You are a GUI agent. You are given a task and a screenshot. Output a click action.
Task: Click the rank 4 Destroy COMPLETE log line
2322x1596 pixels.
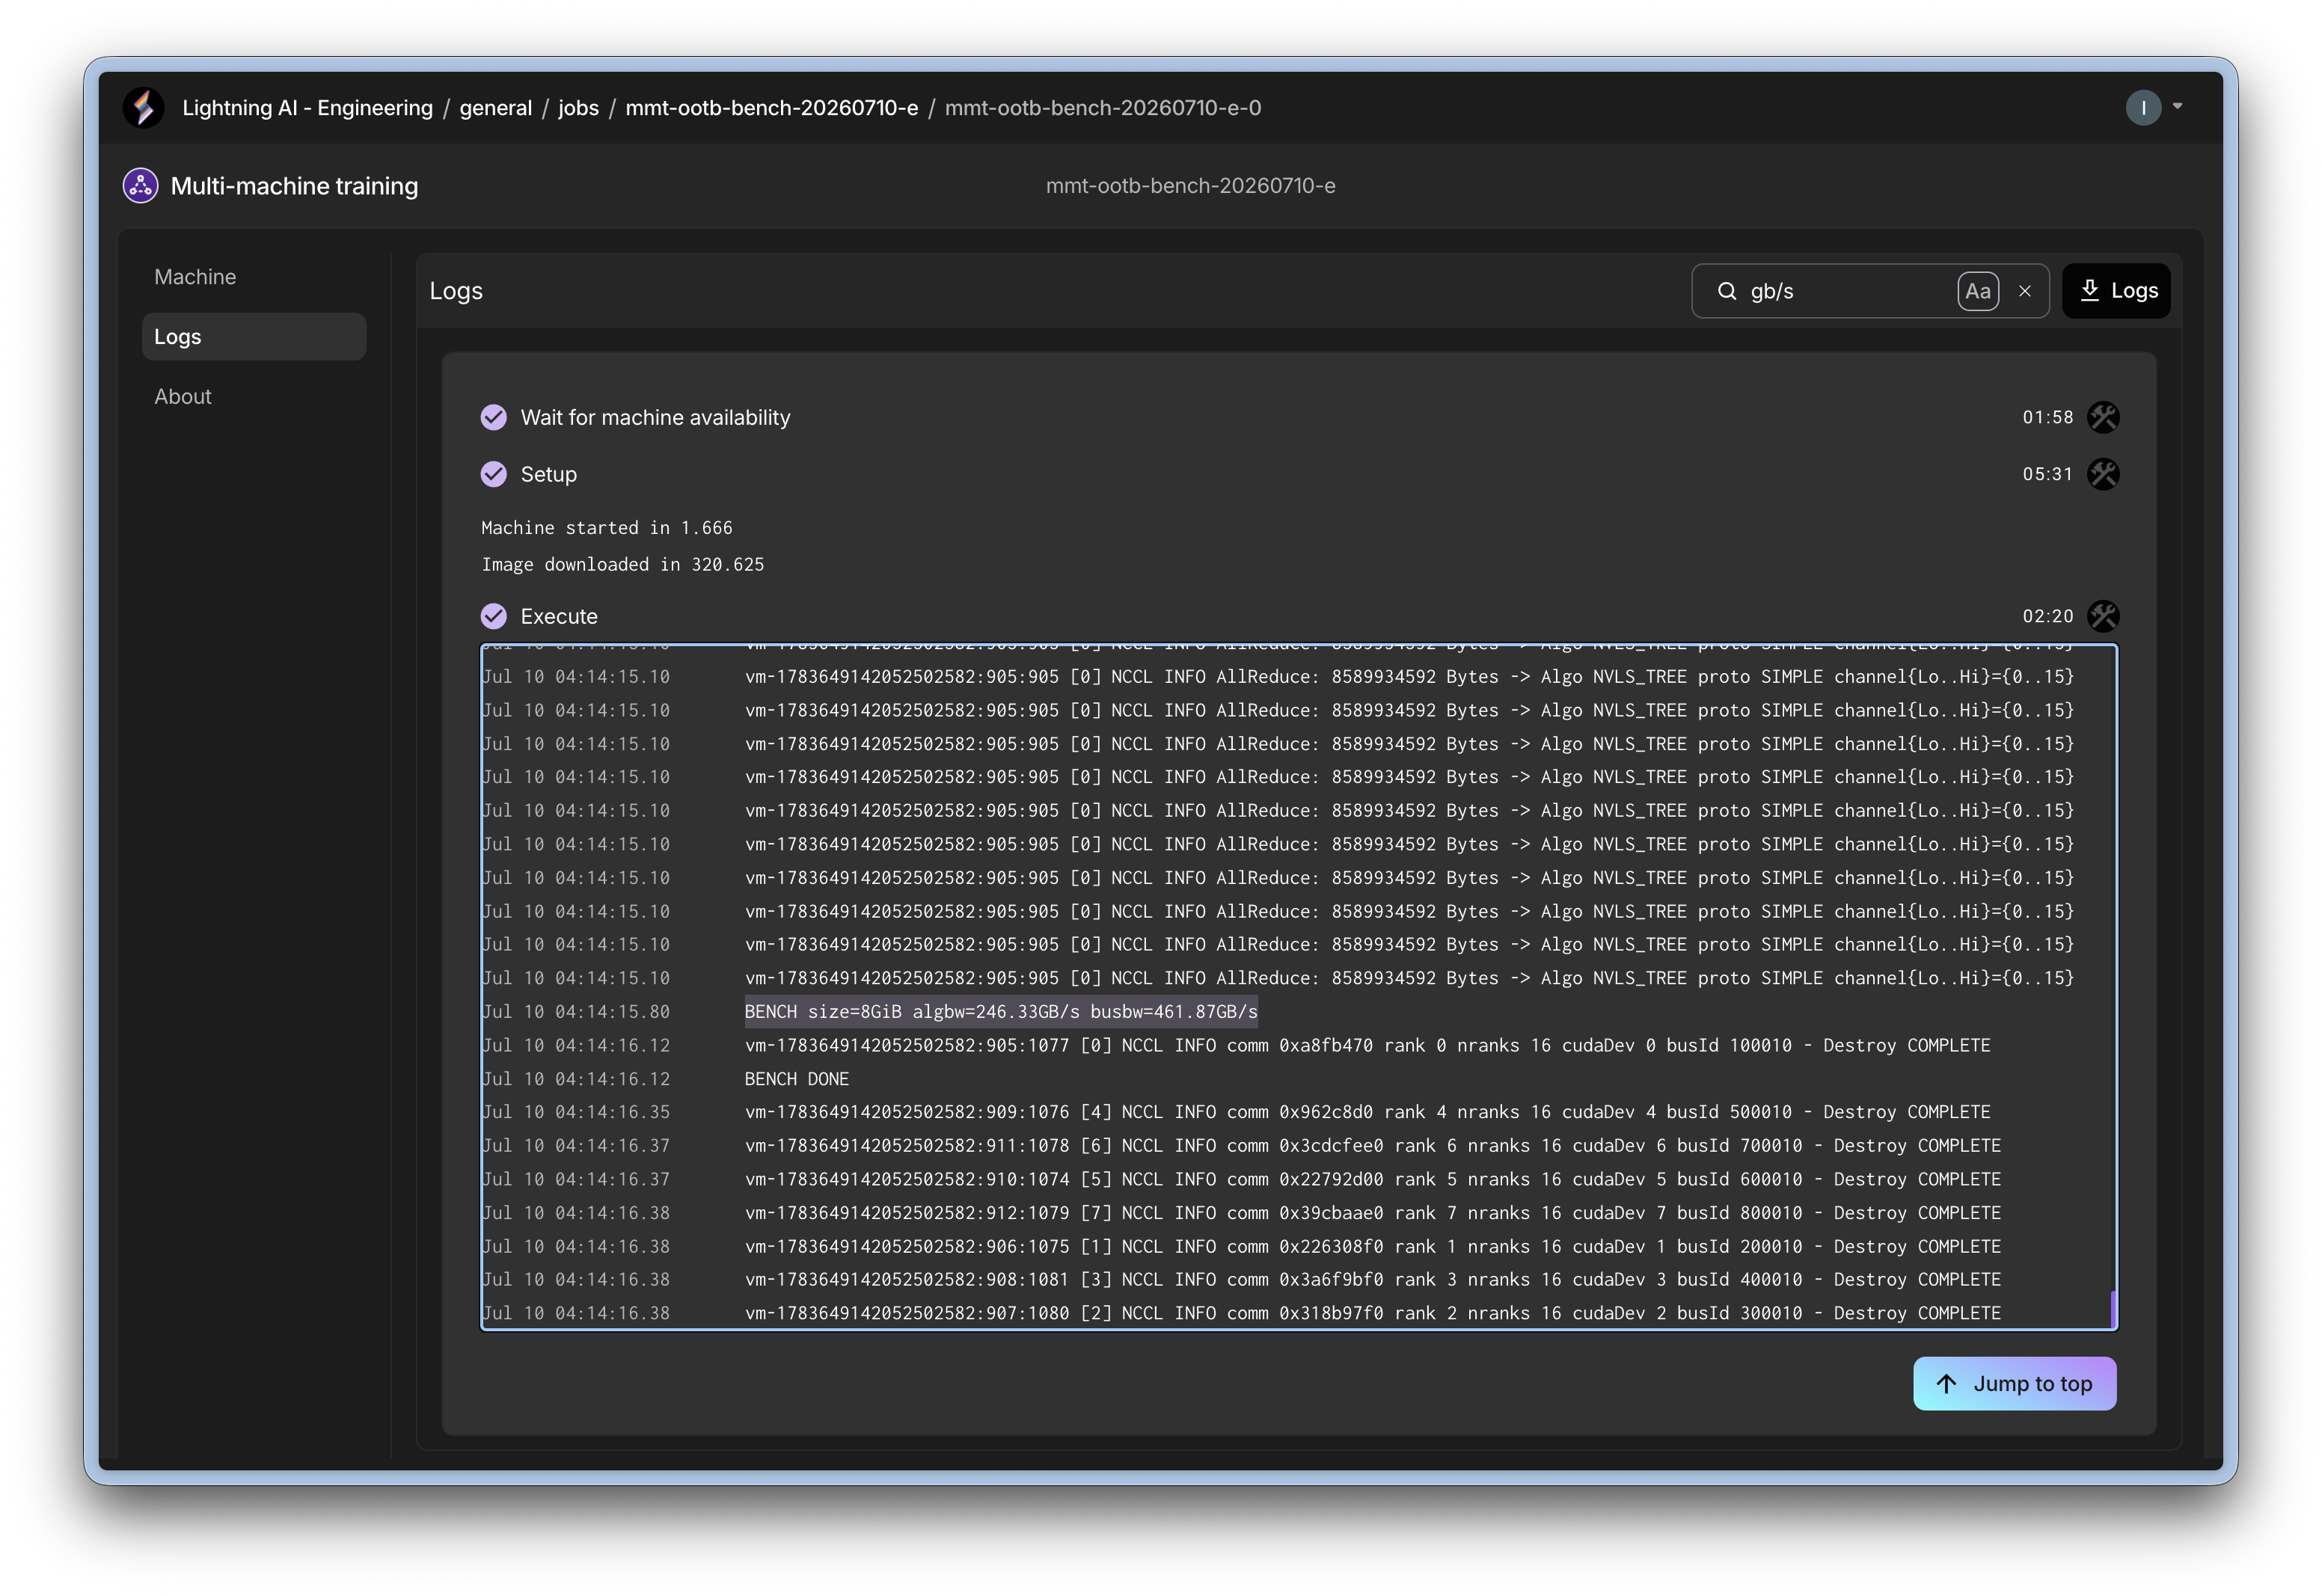pyautogui.click(x=1367, y=1112)
